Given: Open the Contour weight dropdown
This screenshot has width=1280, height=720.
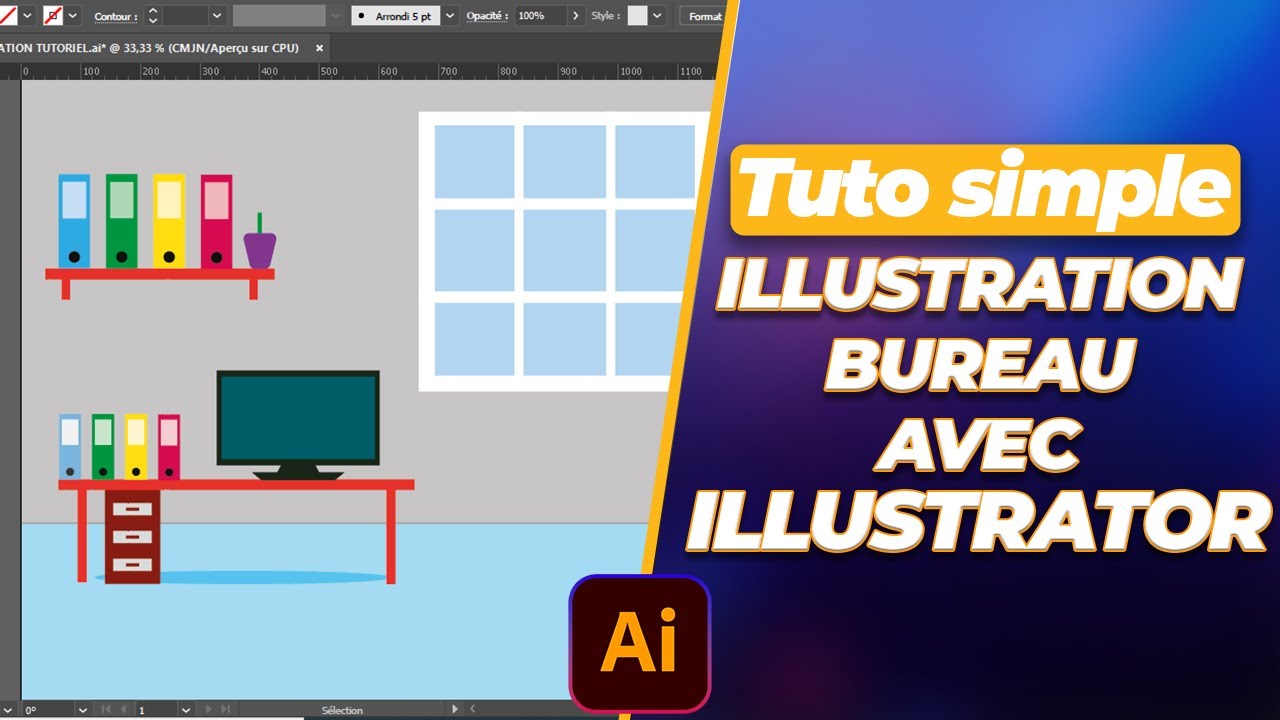Looking at the screenshot, I should [x=217, y=16].
